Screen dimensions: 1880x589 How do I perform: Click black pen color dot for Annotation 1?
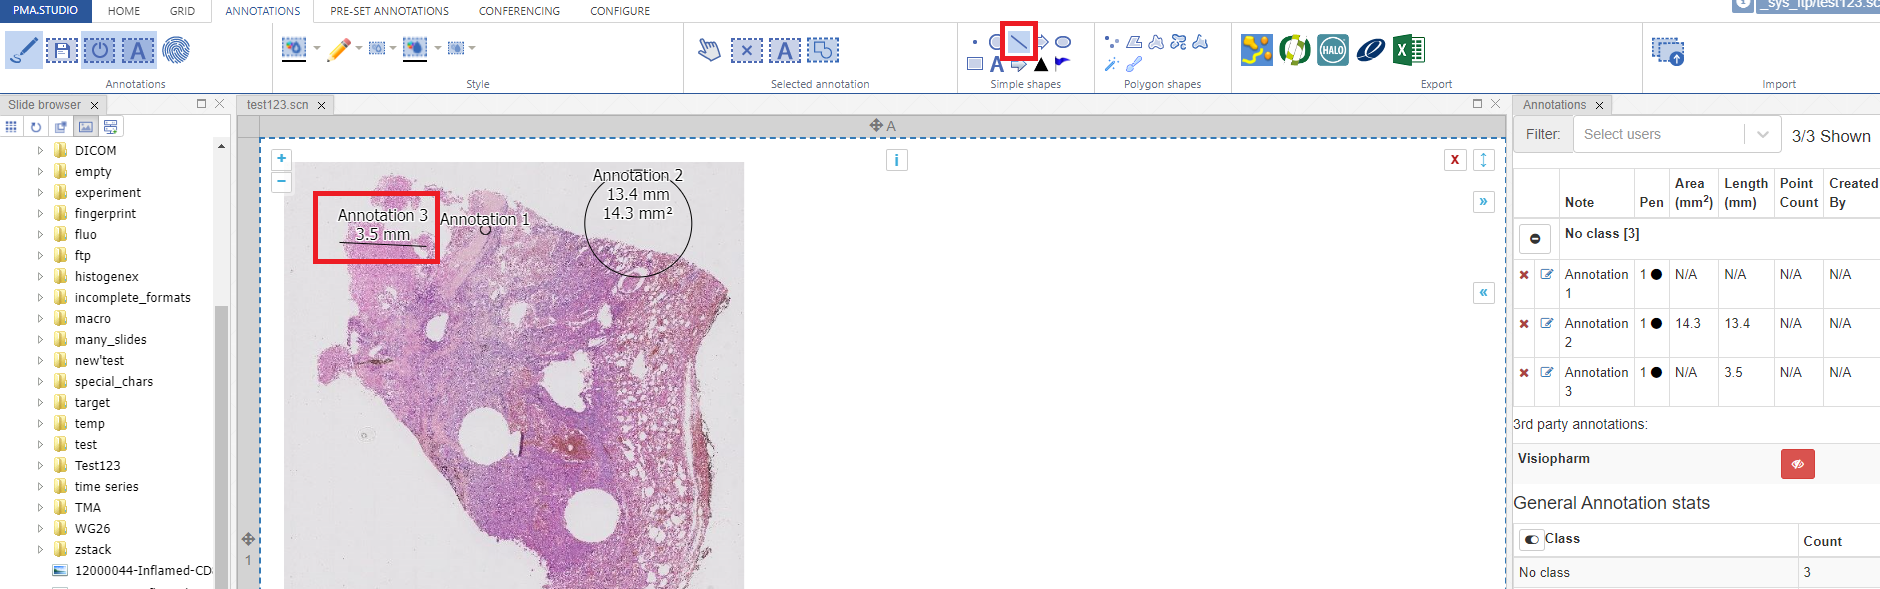tap(1656, 275)
